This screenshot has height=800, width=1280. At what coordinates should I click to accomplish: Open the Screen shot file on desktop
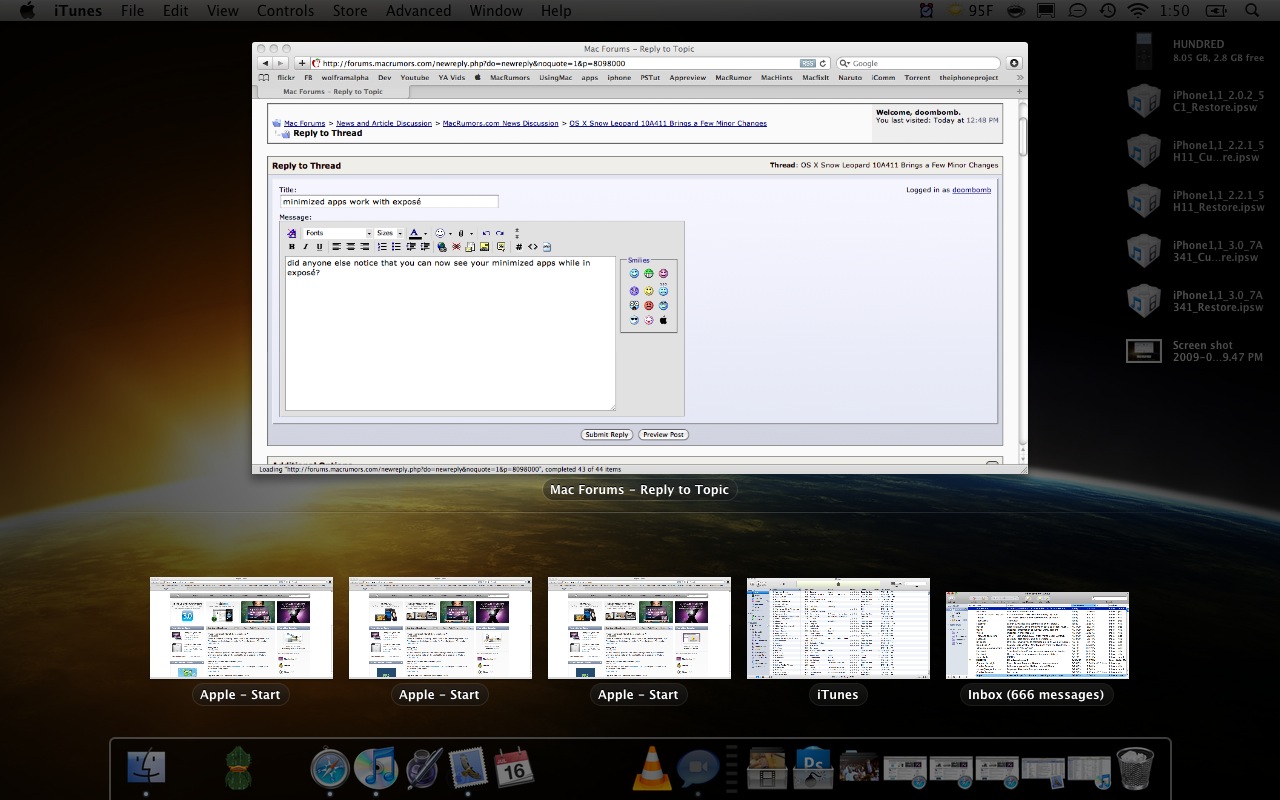pyautogui.click(x=1143, y=351)
